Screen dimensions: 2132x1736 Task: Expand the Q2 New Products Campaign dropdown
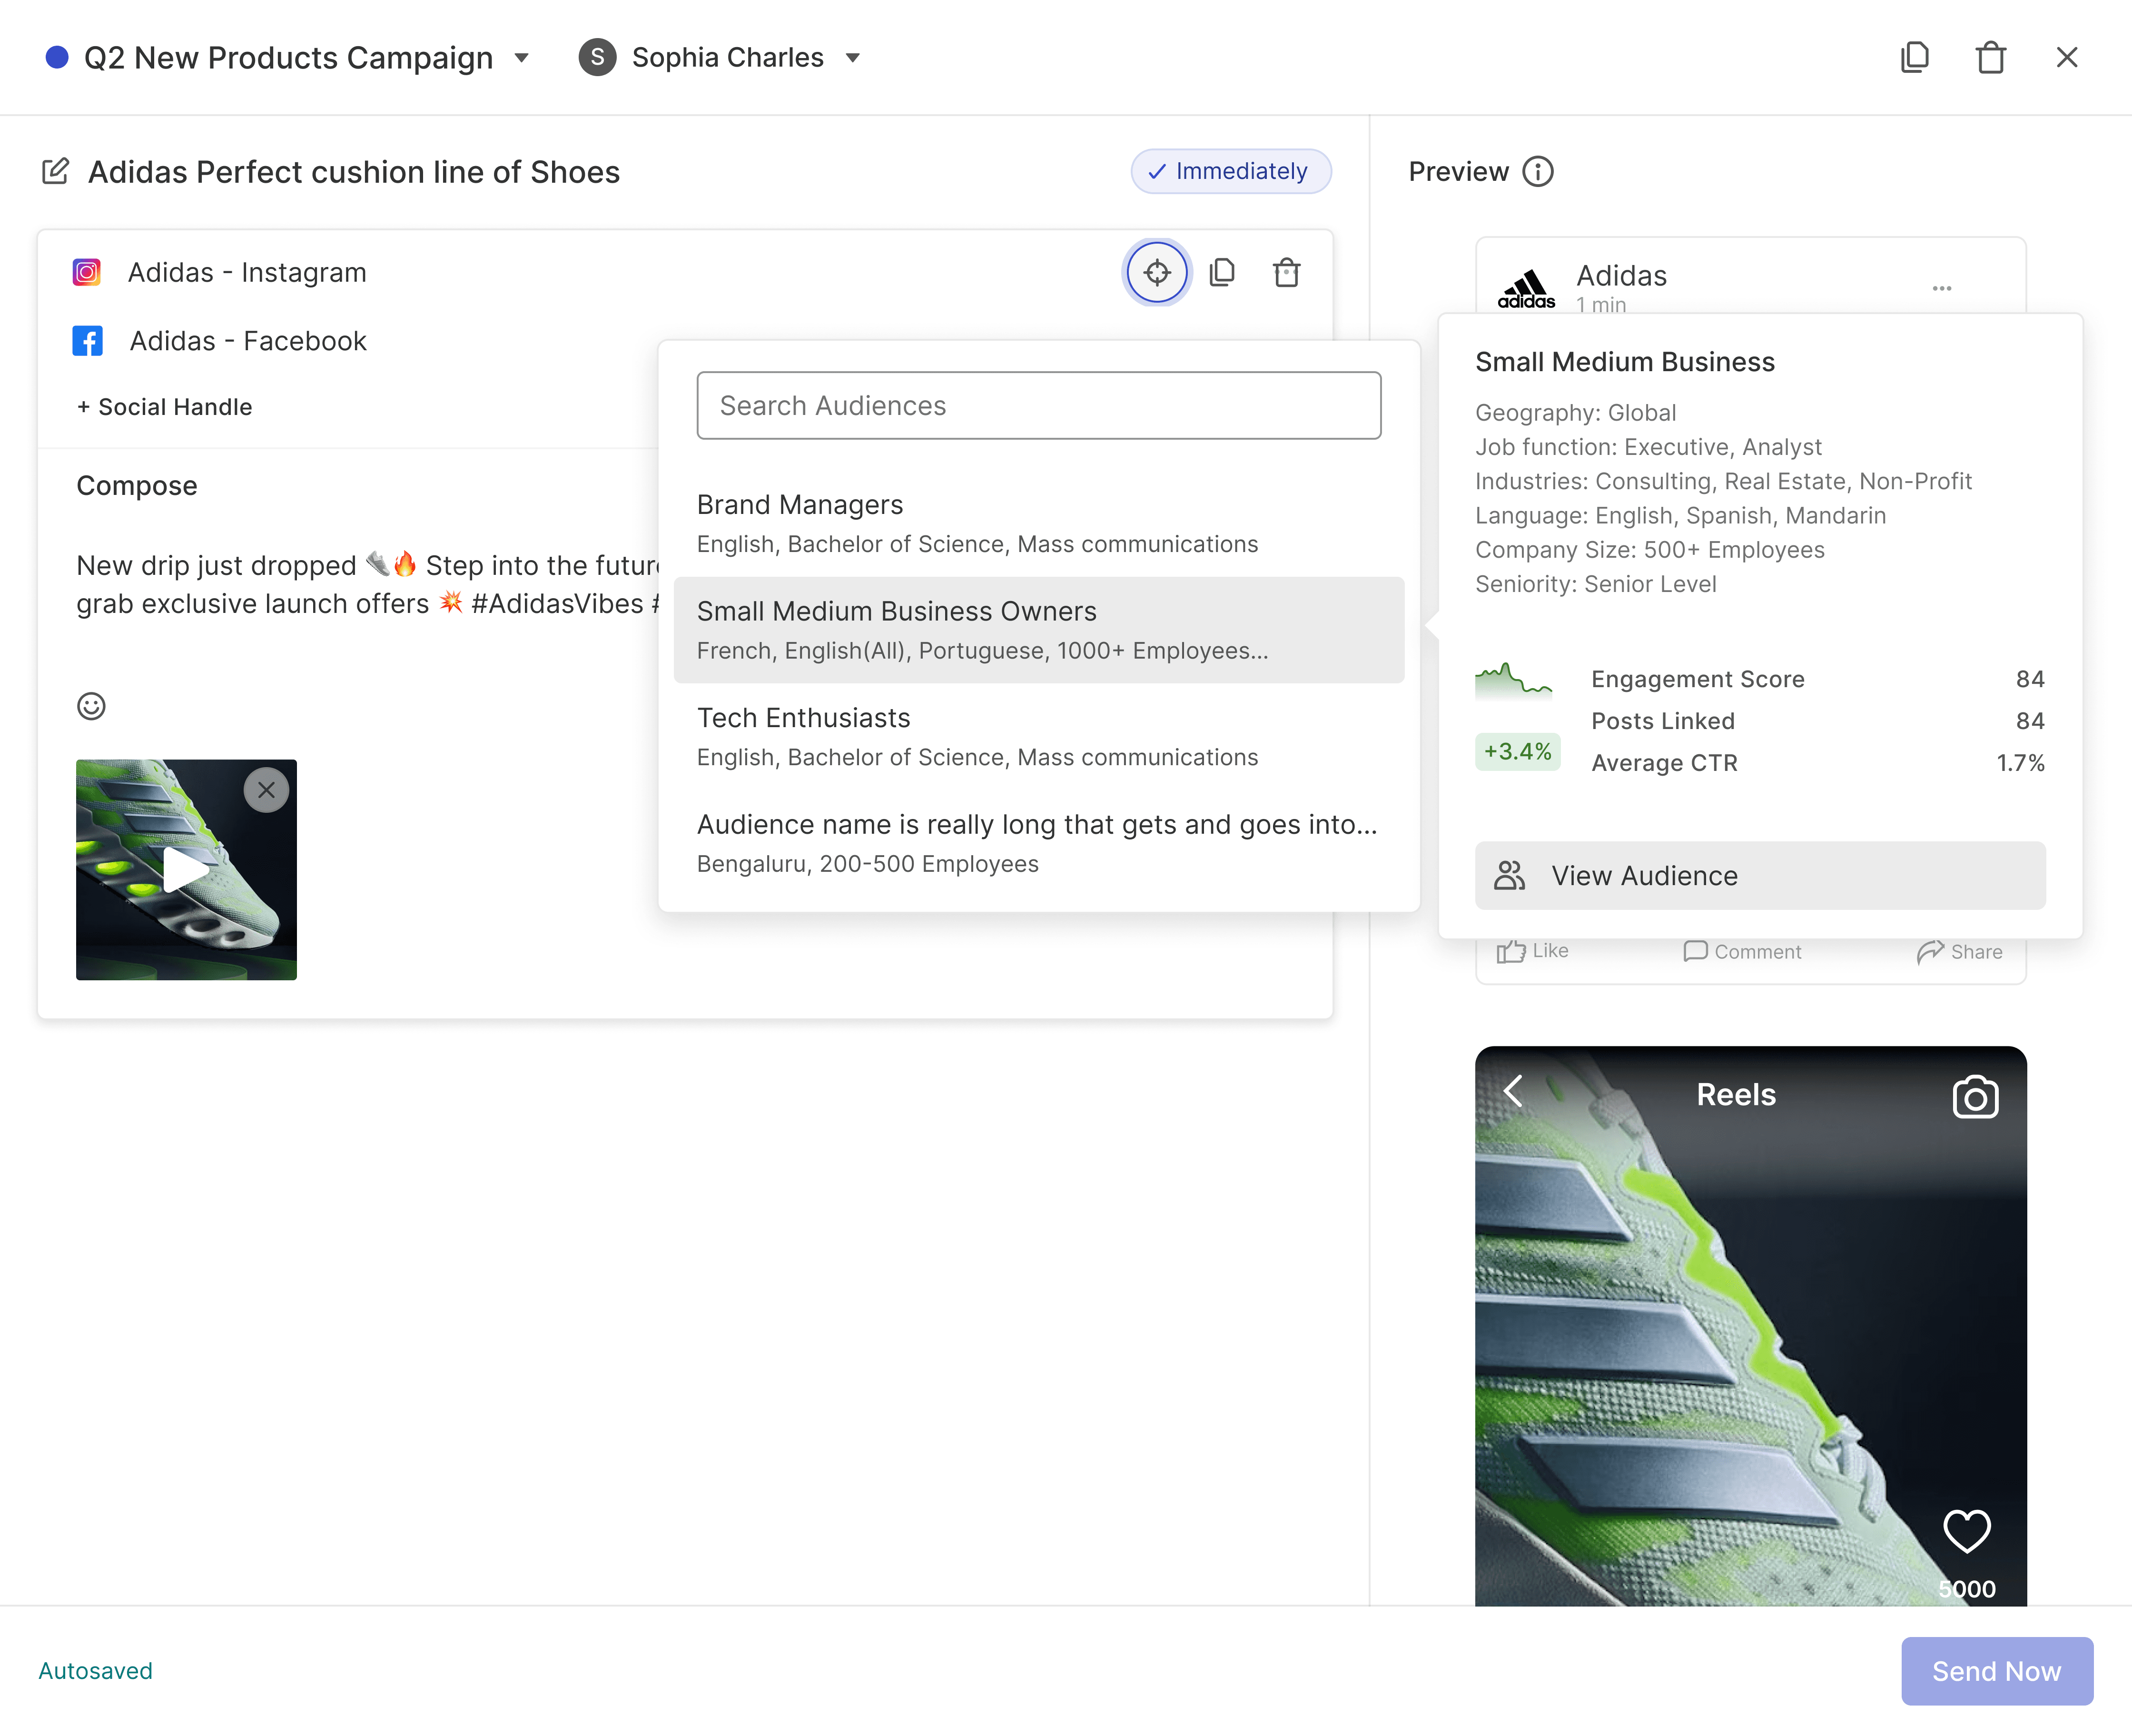pyautogui.click(x=521, y=58)
